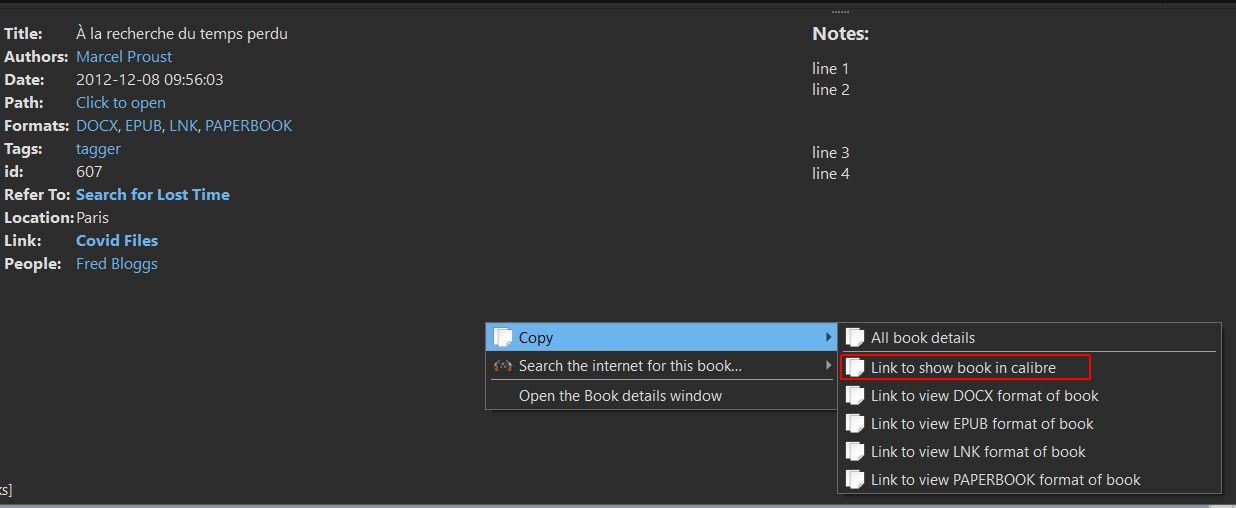This screenshot has height=508, width=1236.
Task: Click the icon beside Link to show book in calibre
Action: (x=855, y=368)
